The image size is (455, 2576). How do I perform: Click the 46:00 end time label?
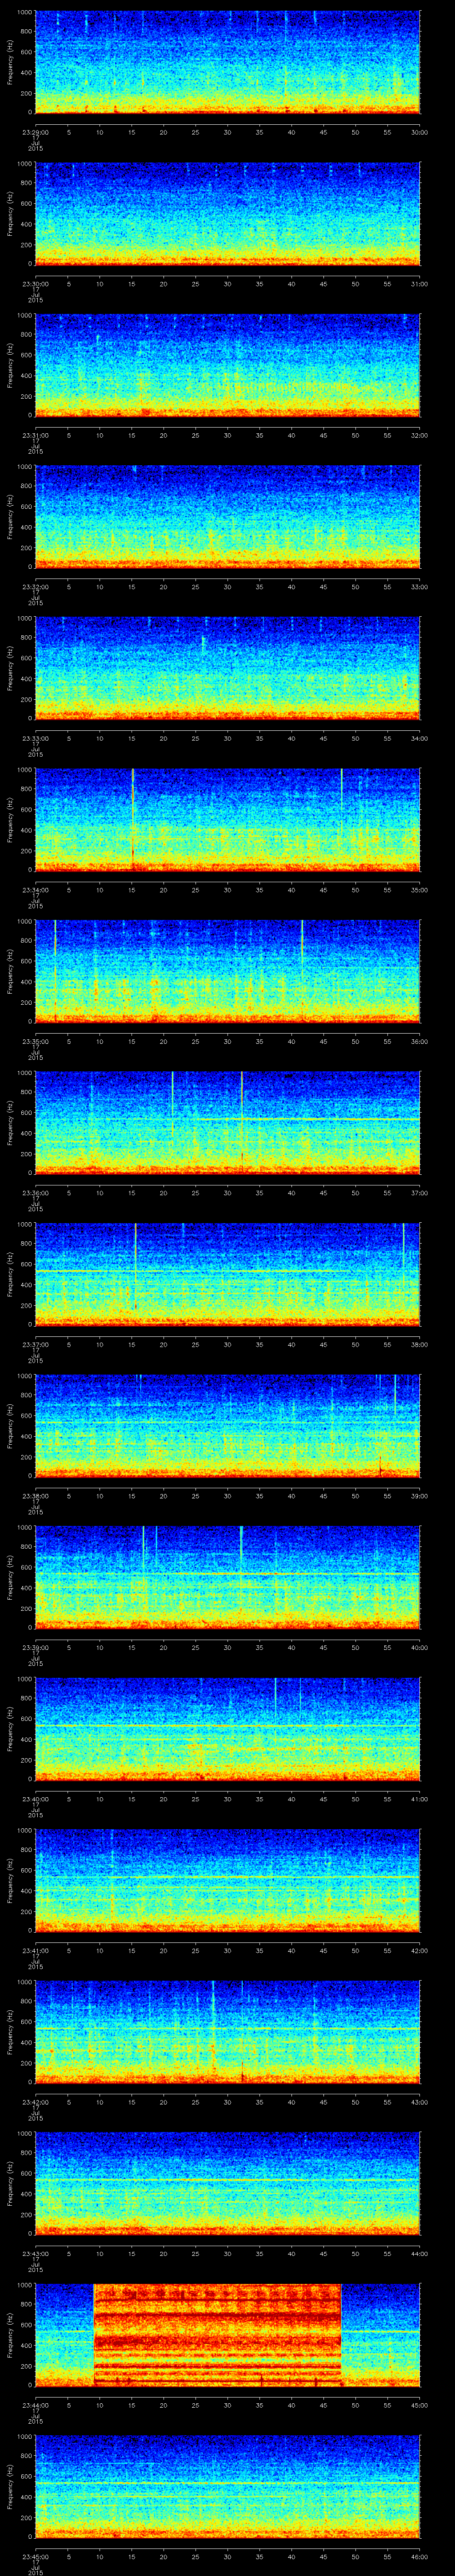pyautogui.click(x=419, y=2557)
